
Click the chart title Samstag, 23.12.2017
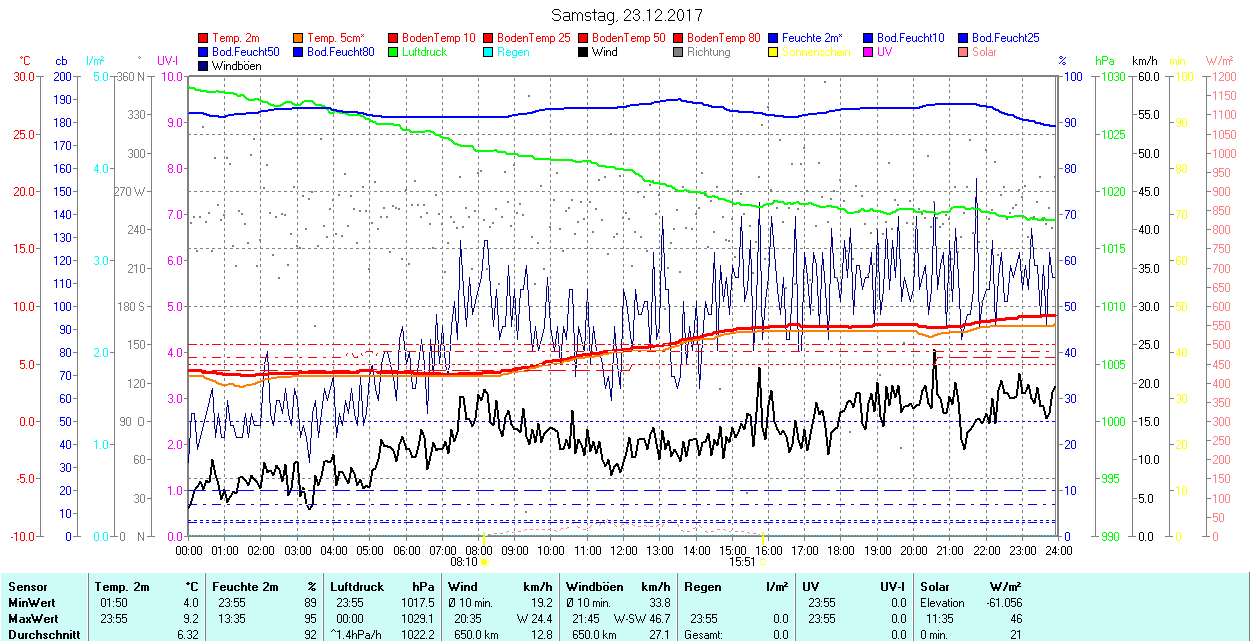coord(627,16)
